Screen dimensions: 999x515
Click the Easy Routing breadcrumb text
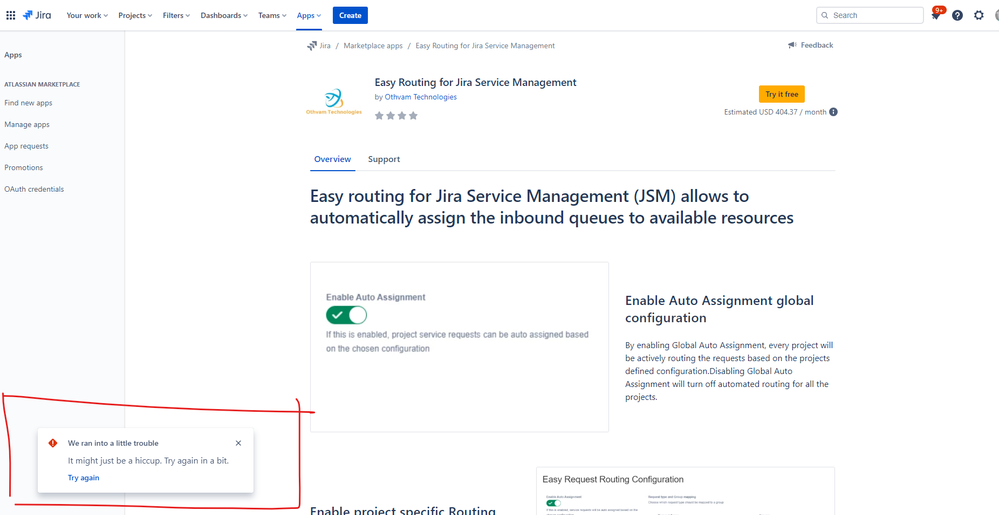point(485,46)
